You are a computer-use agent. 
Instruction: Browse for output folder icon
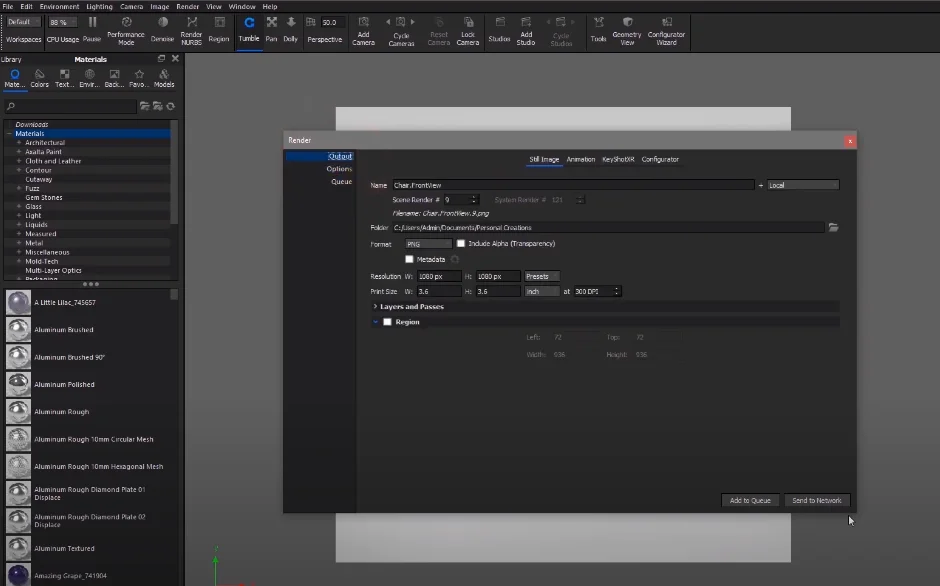coord(833,227)
